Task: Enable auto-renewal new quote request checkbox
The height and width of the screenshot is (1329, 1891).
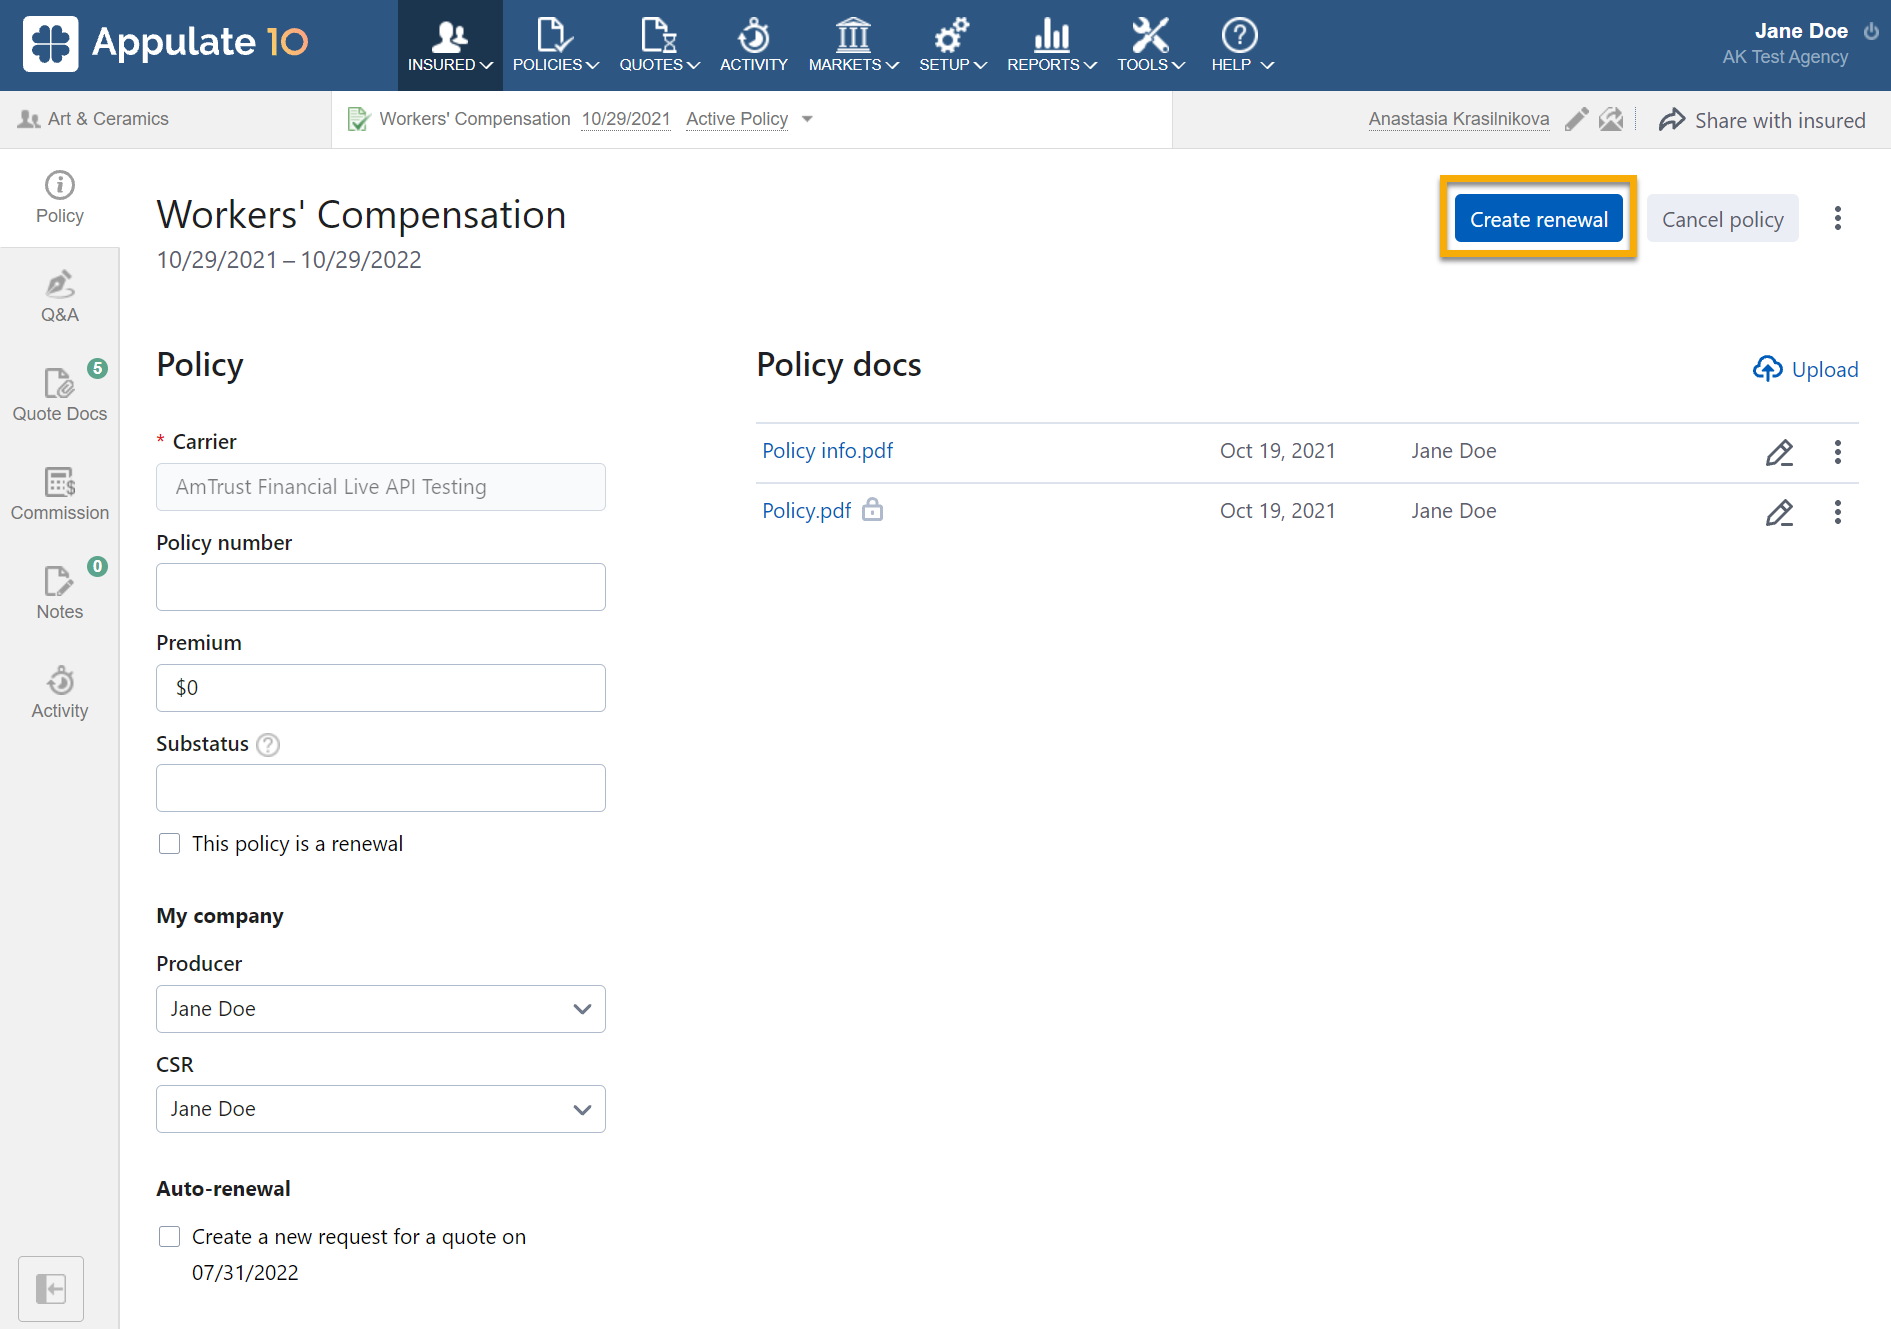Action: point(170,1237)
